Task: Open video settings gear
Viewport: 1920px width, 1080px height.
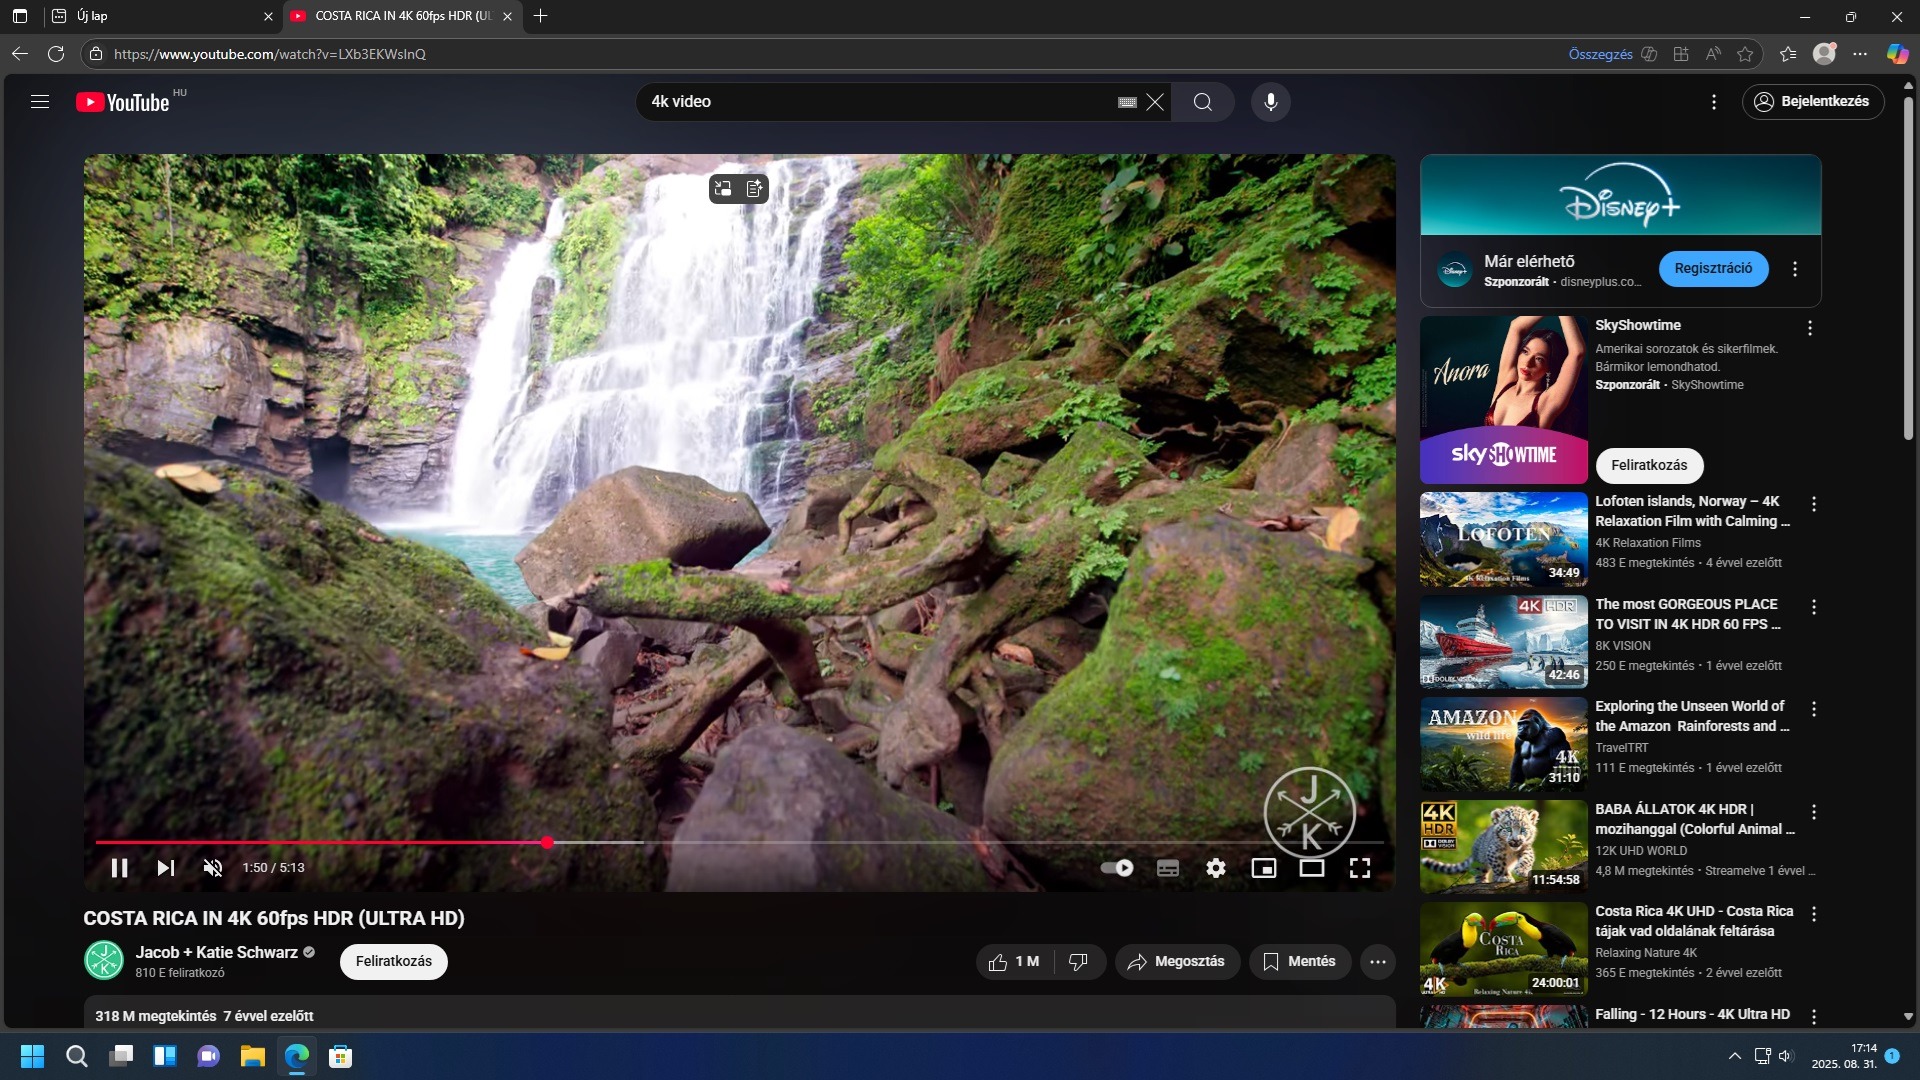Action: [x=1216, y=868]
